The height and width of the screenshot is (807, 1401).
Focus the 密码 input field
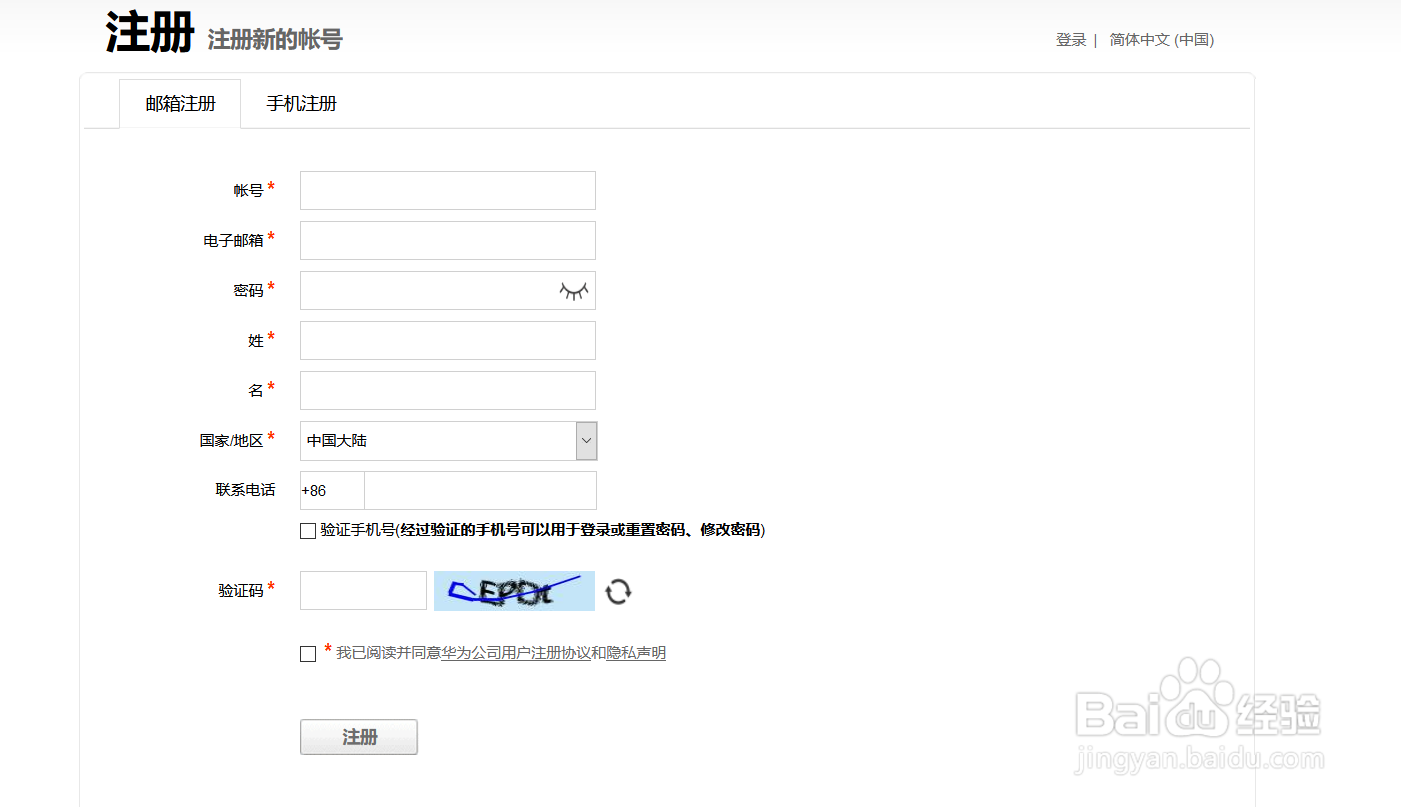click(448, 290)
